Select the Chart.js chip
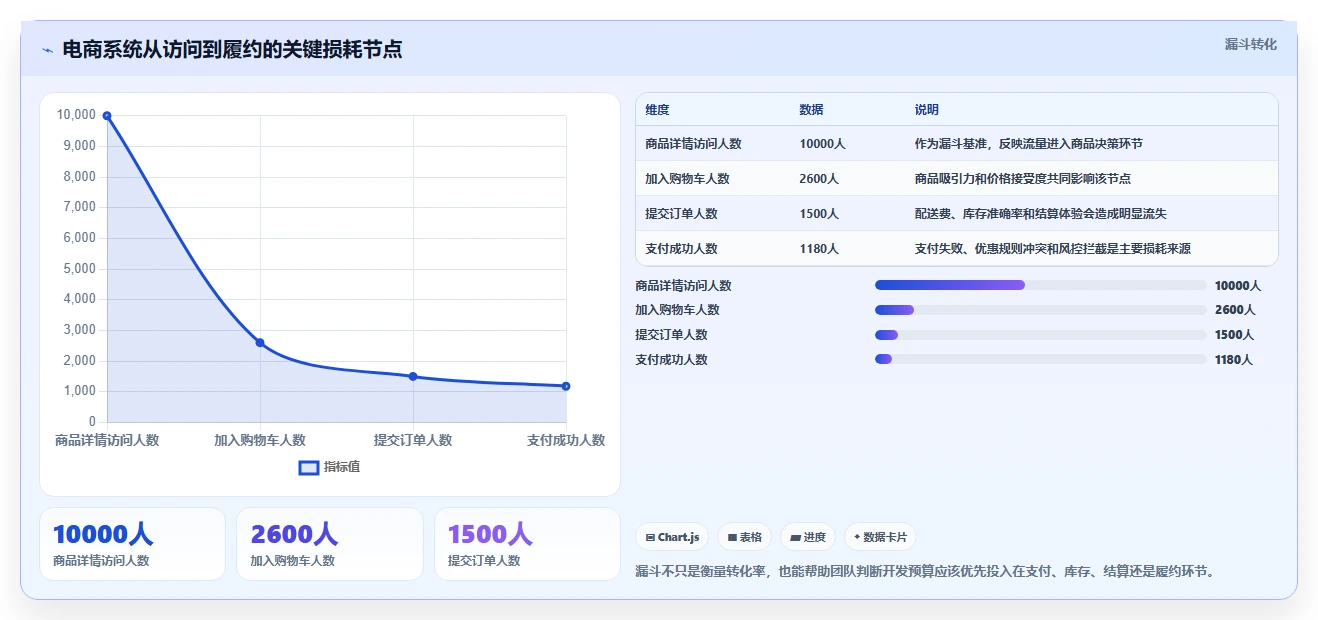1318x620 pixels. tap(672, 537)
